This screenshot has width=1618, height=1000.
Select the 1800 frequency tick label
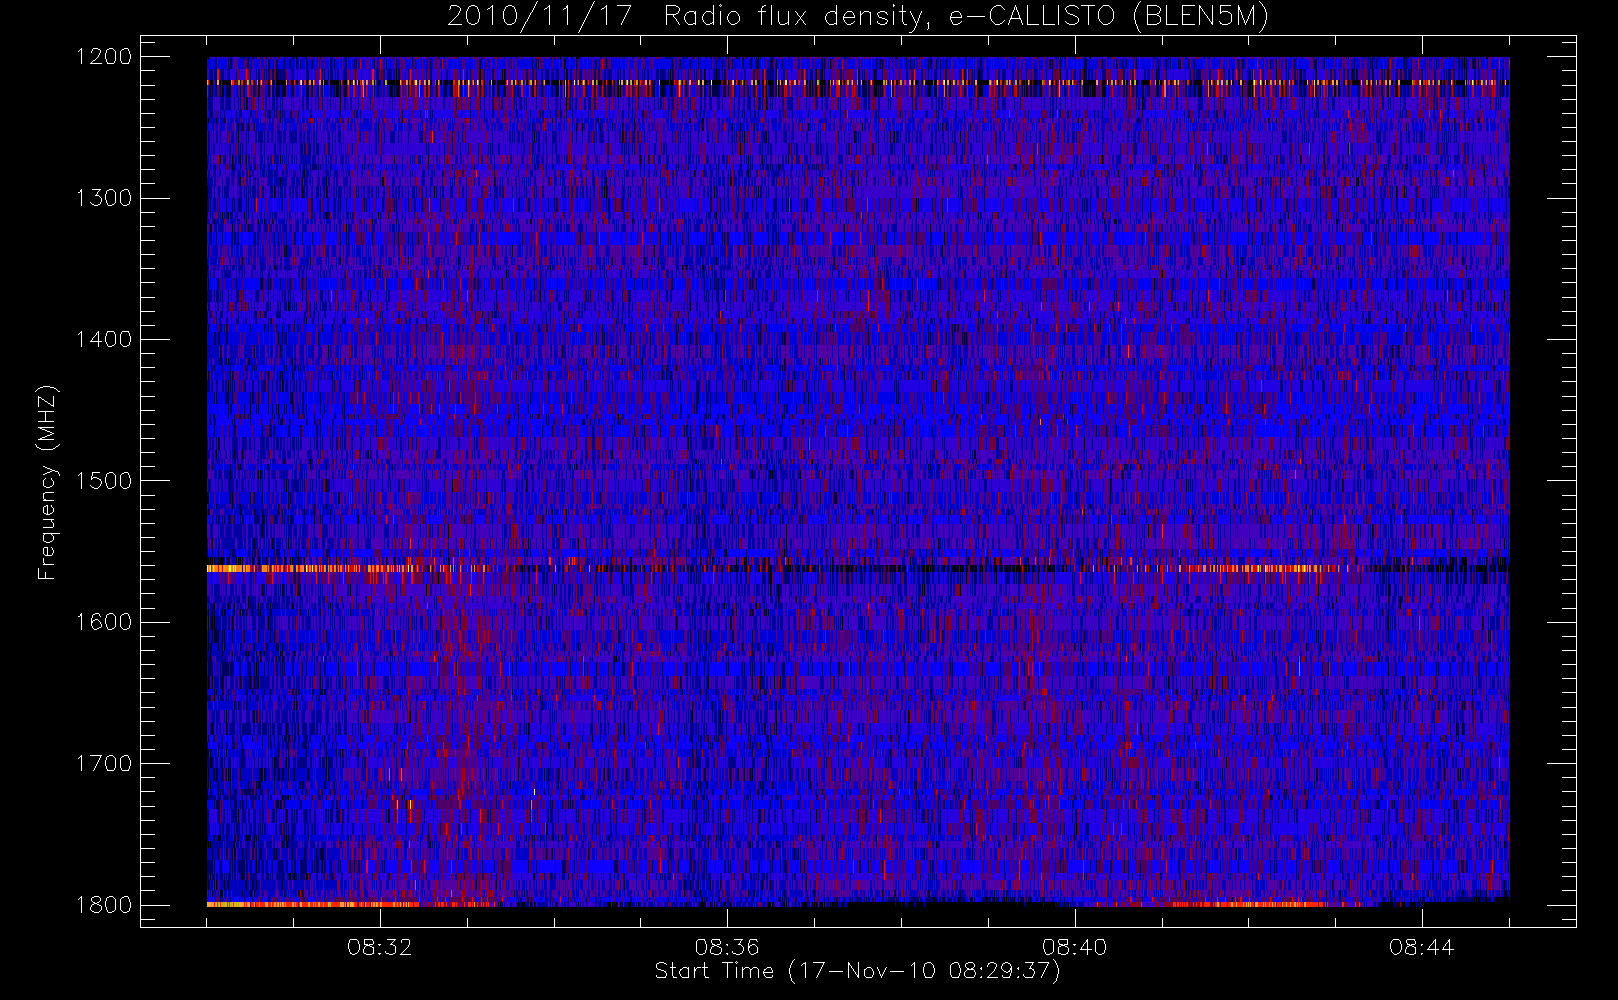tap(104, 905)
